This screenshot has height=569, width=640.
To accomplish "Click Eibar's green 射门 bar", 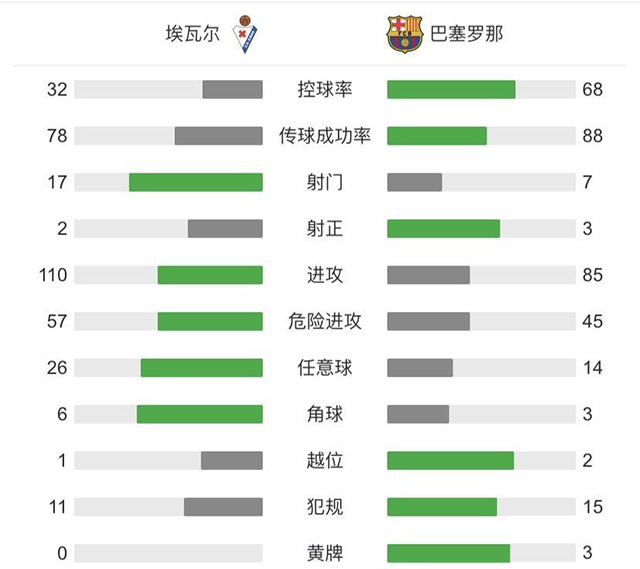I will (196, 182).
